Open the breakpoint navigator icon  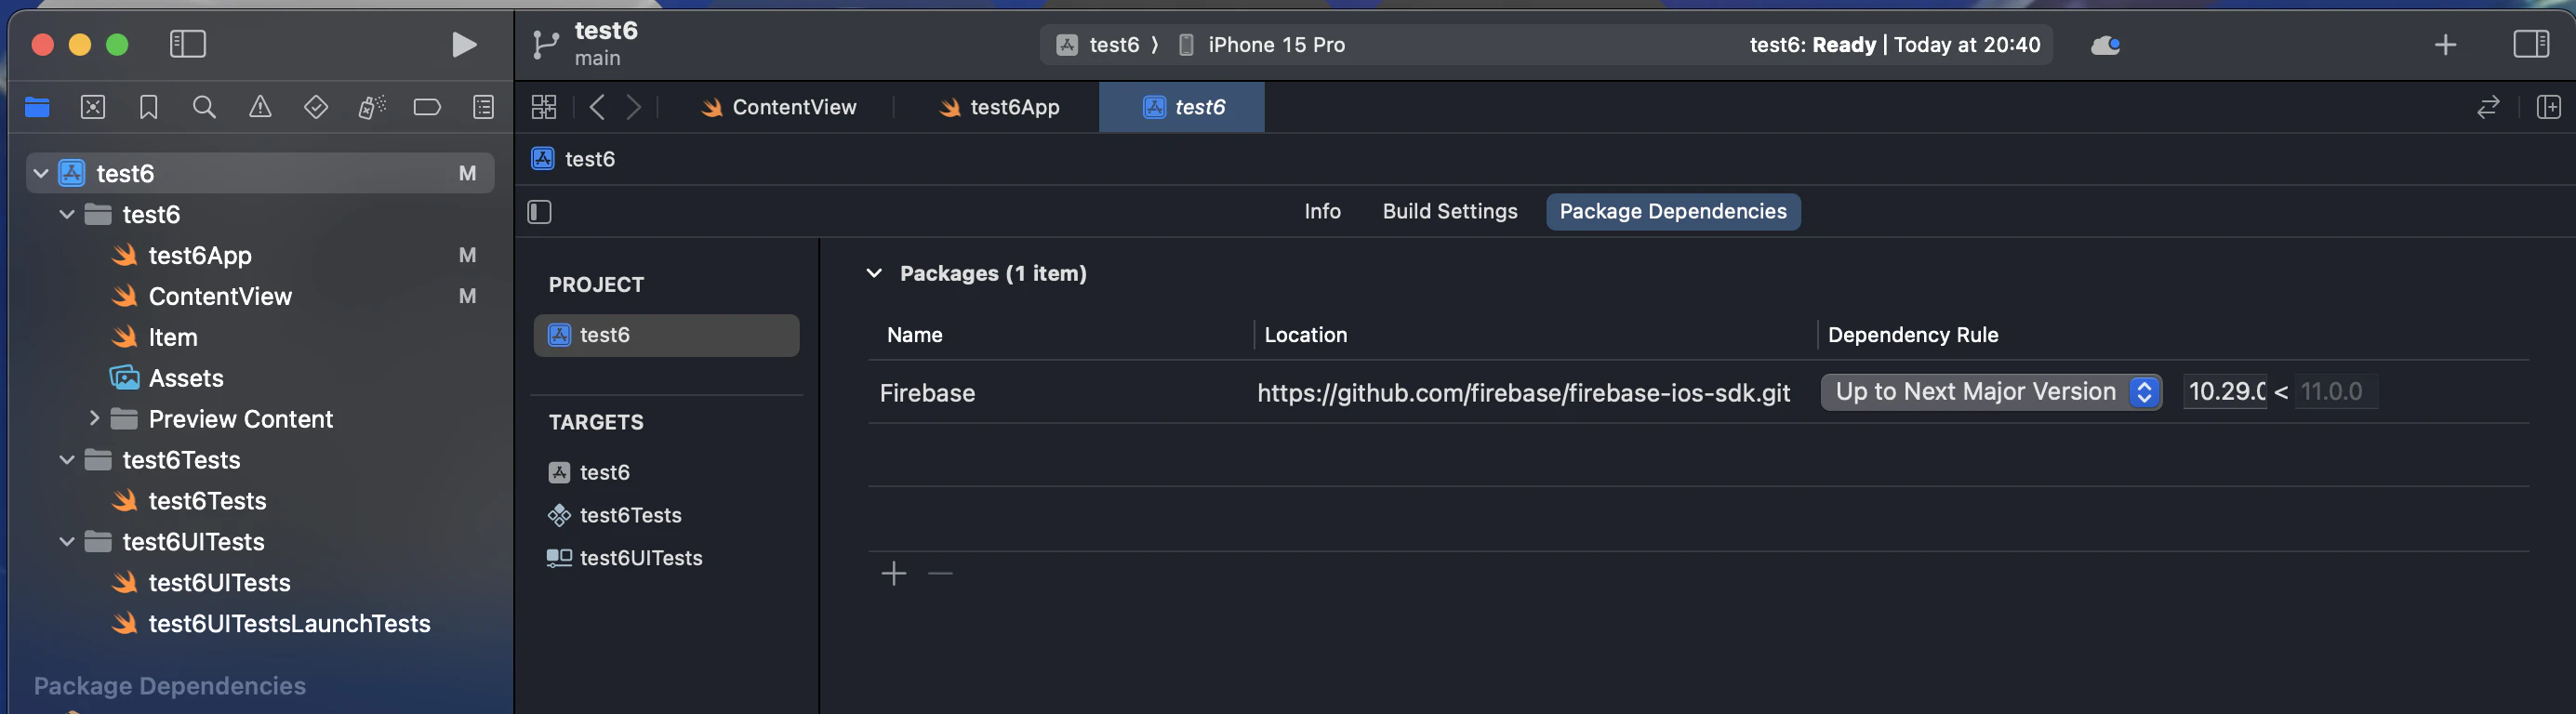pos(427,107)
